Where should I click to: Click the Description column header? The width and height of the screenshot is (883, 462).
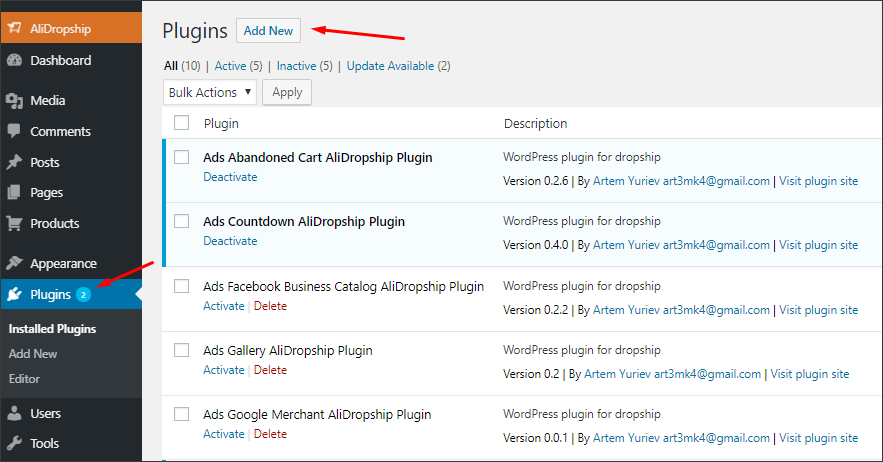coord(536,123)
